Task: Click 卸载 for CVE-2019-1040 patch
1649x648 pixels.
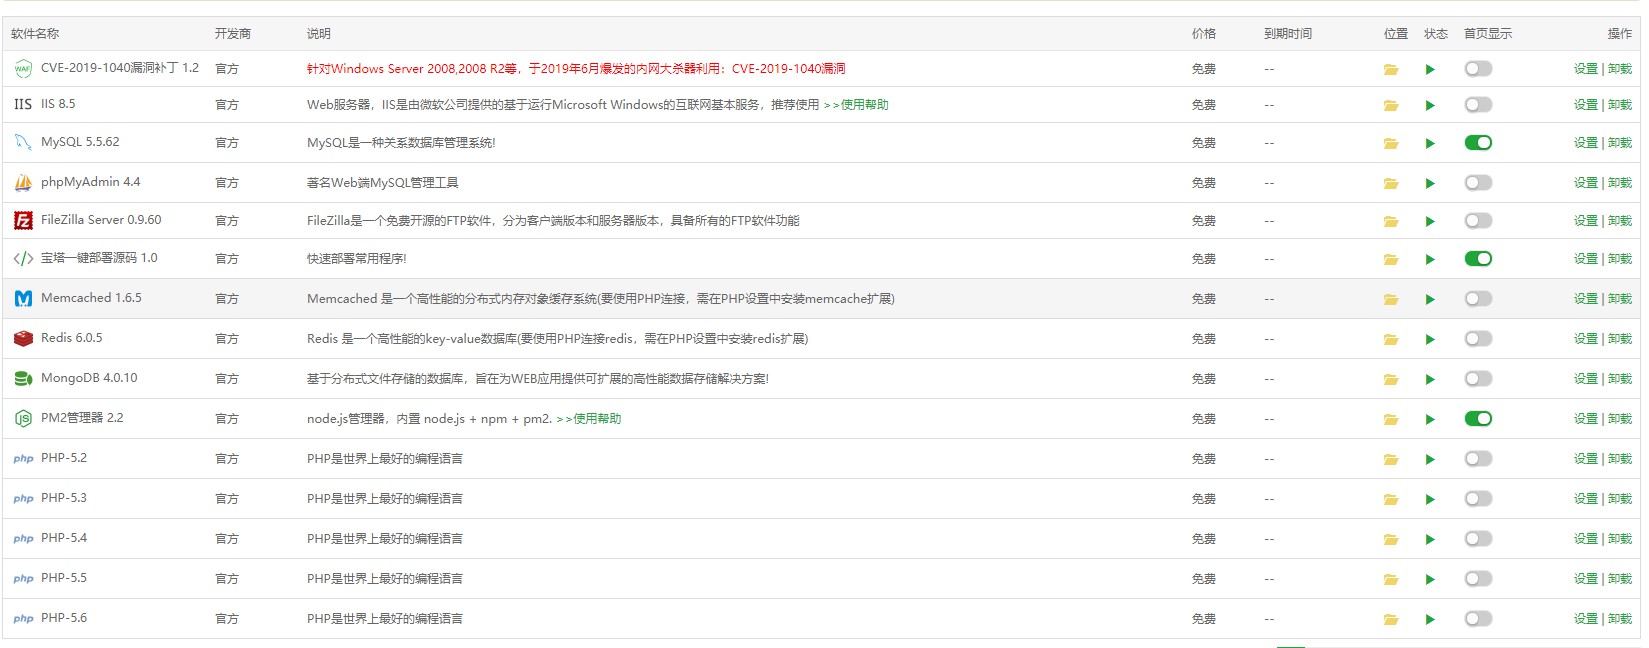Action: tap(1620, 69)
